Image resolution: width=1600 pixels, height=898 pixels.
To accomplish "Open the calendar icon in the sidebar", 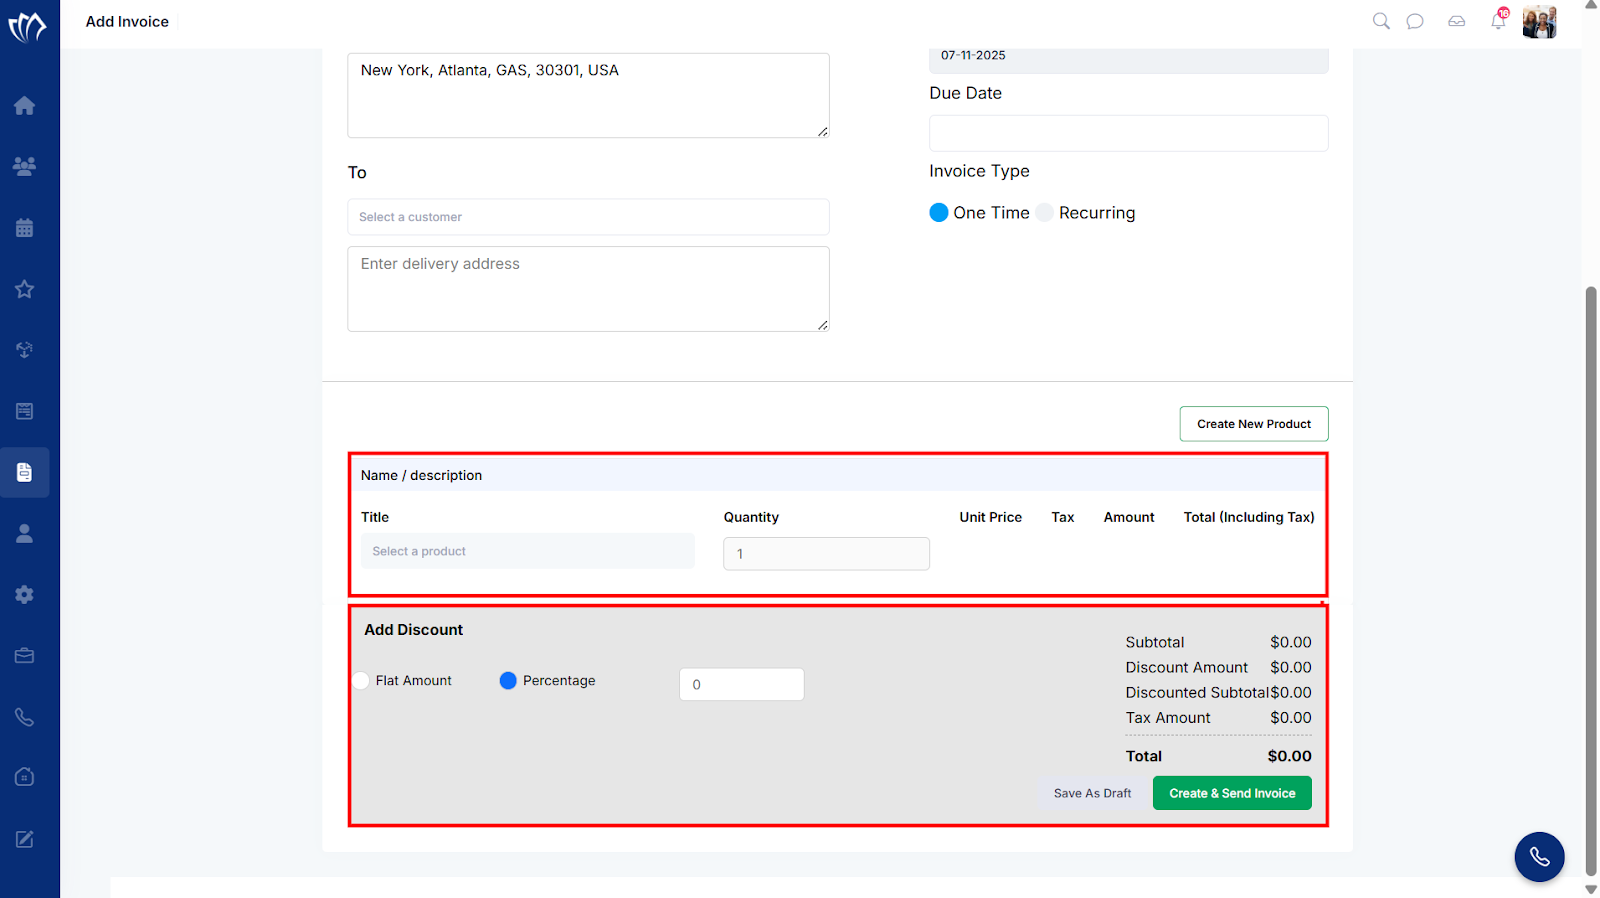I will coord(25,228).
